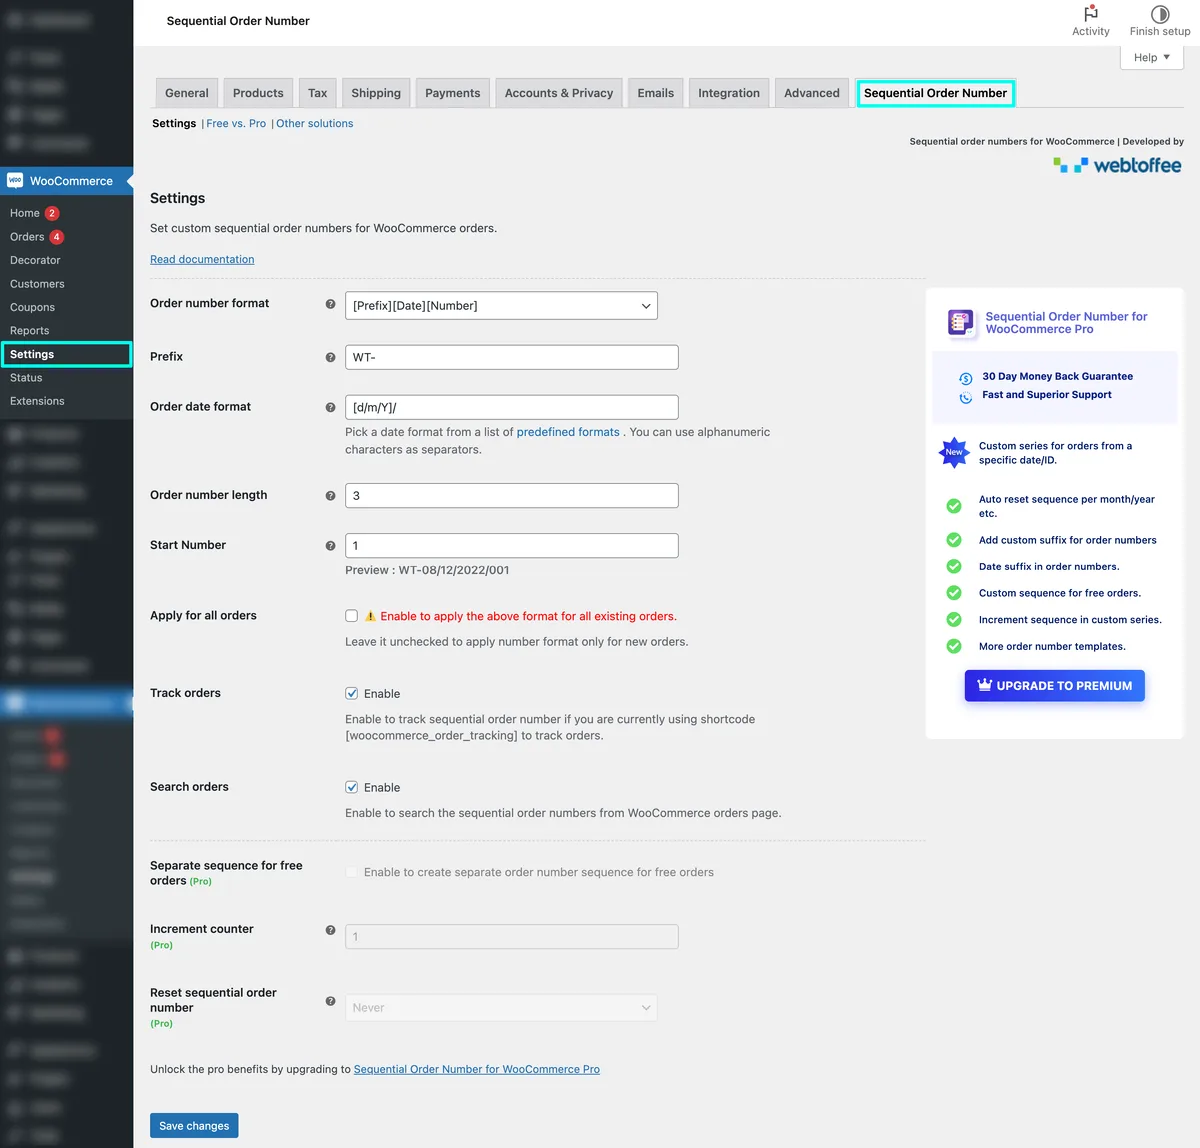Click green check next to Add custom suffix

coord(954,540)
